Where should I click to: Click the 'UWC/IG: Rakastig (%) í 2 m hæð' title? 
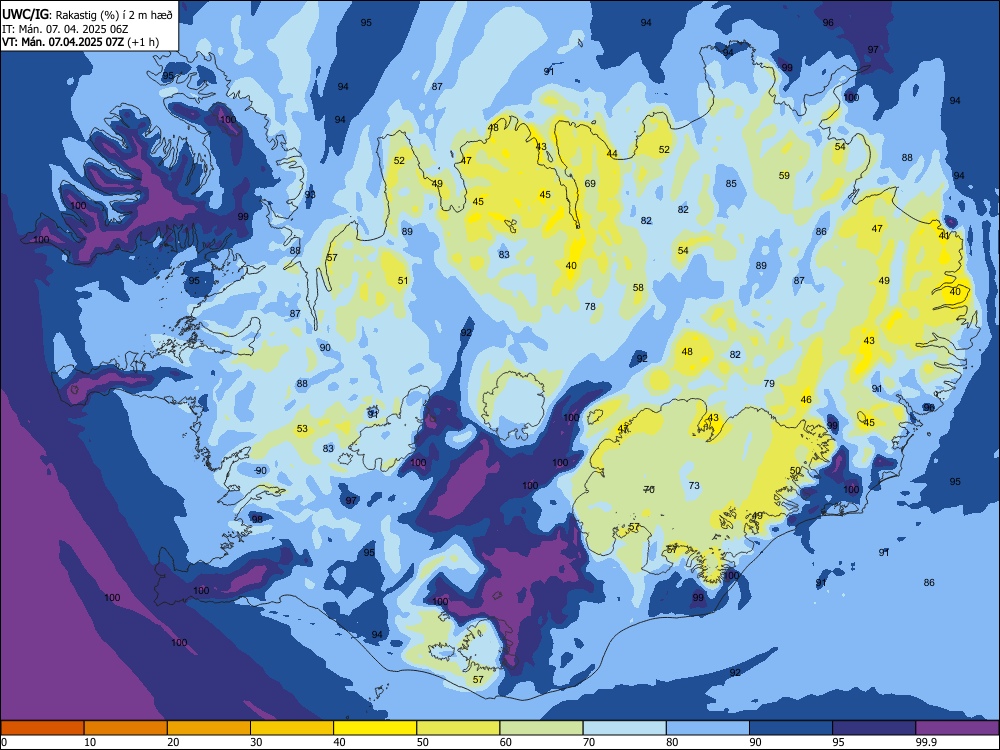coord(87,15)
